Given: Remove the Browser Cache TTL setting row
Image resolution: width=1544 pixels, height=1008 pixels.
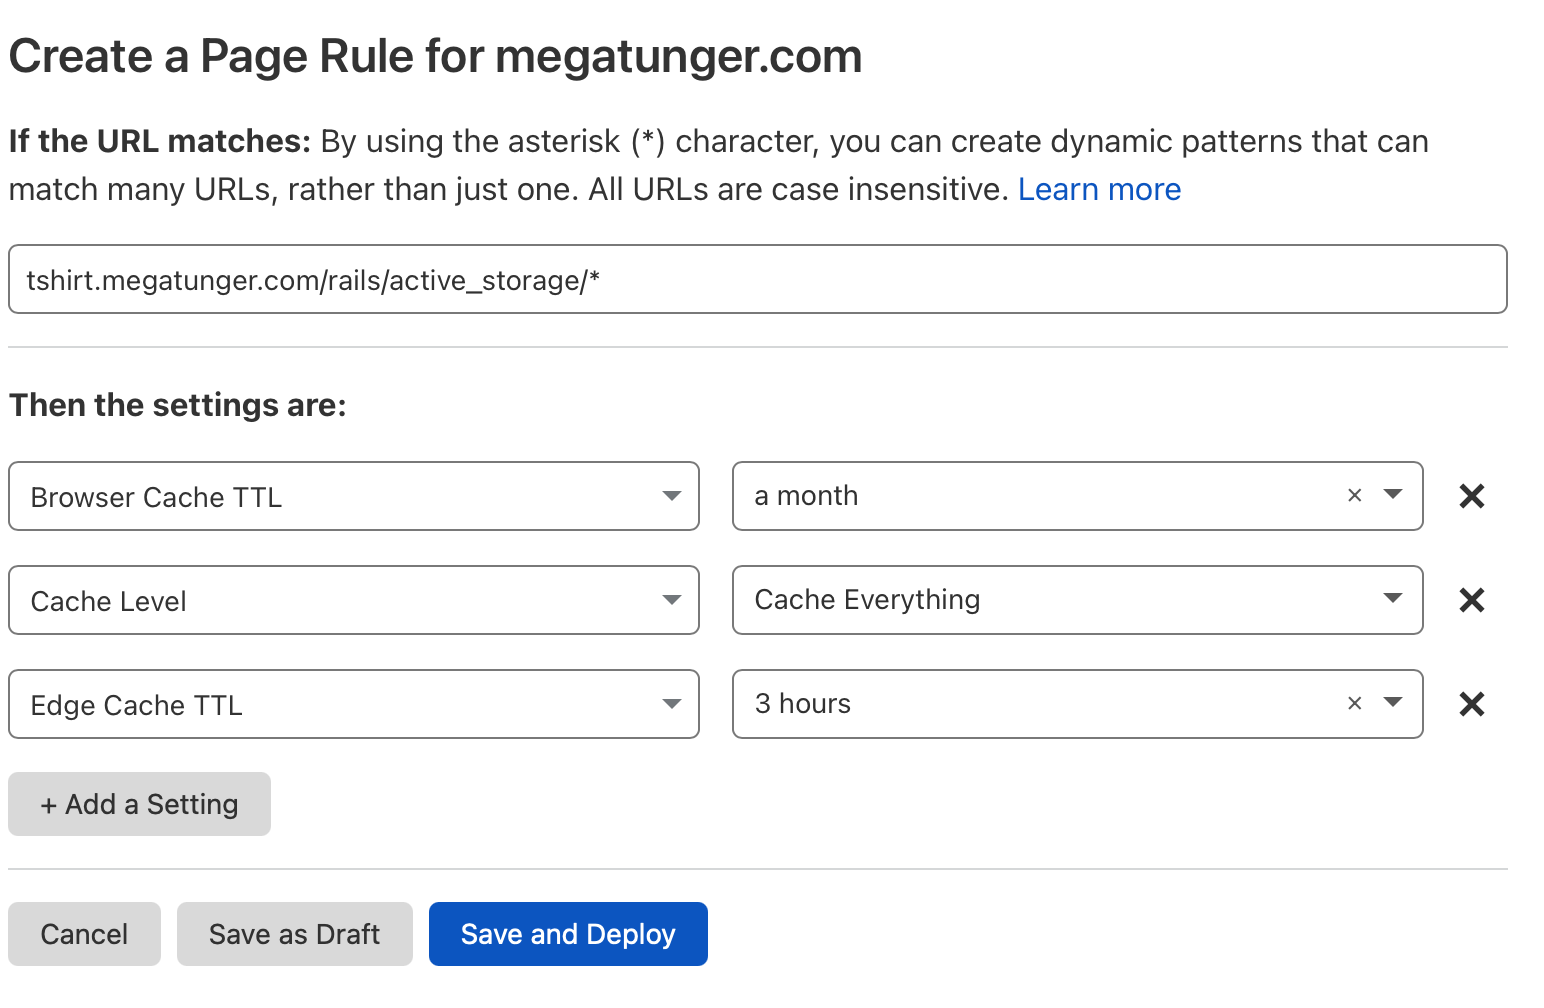Looking at the screenshot, I should 1471,496.
